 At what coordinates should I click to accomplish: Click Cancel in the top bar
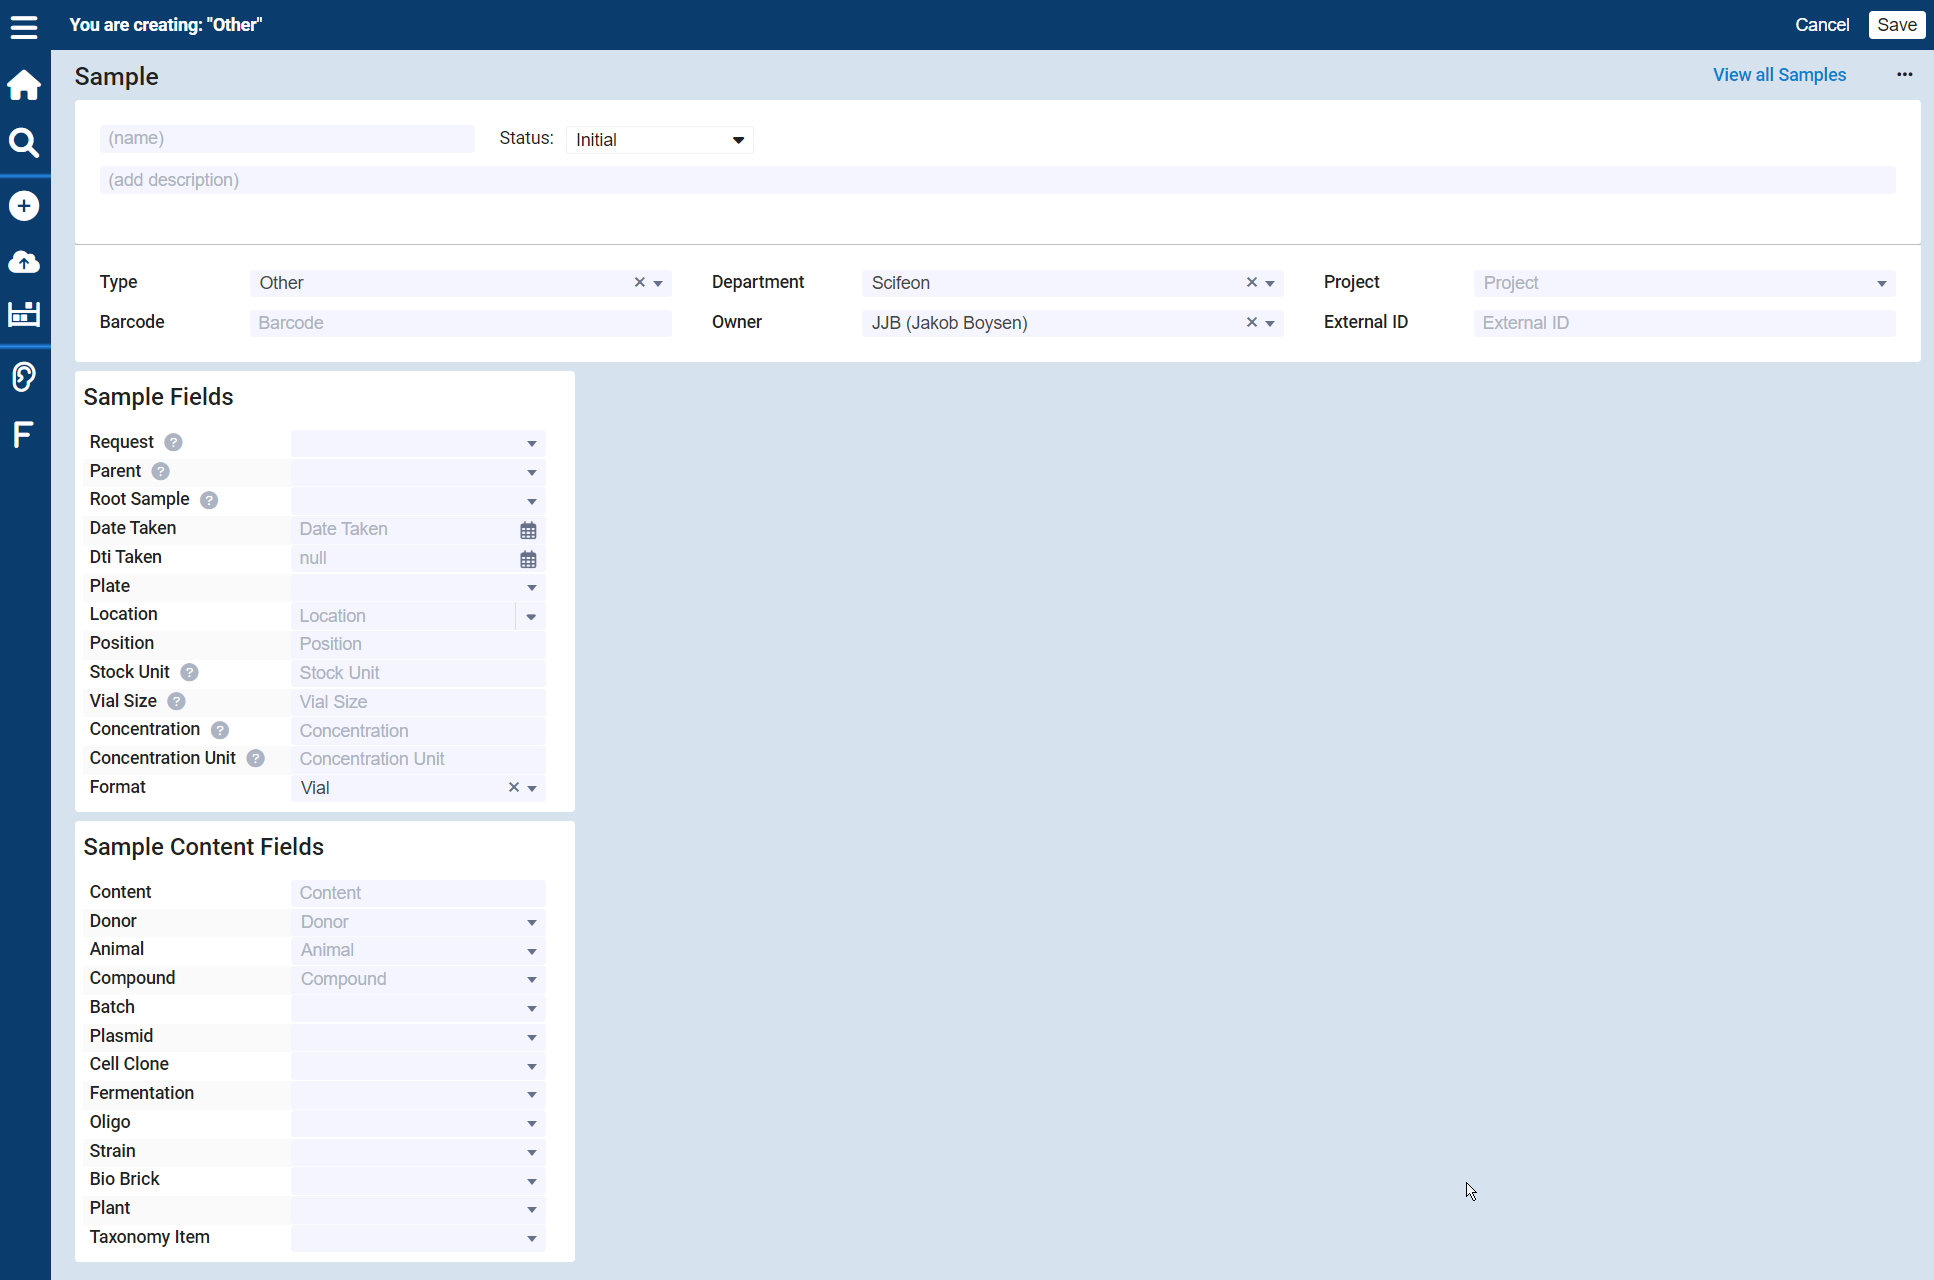(1821, 25)
